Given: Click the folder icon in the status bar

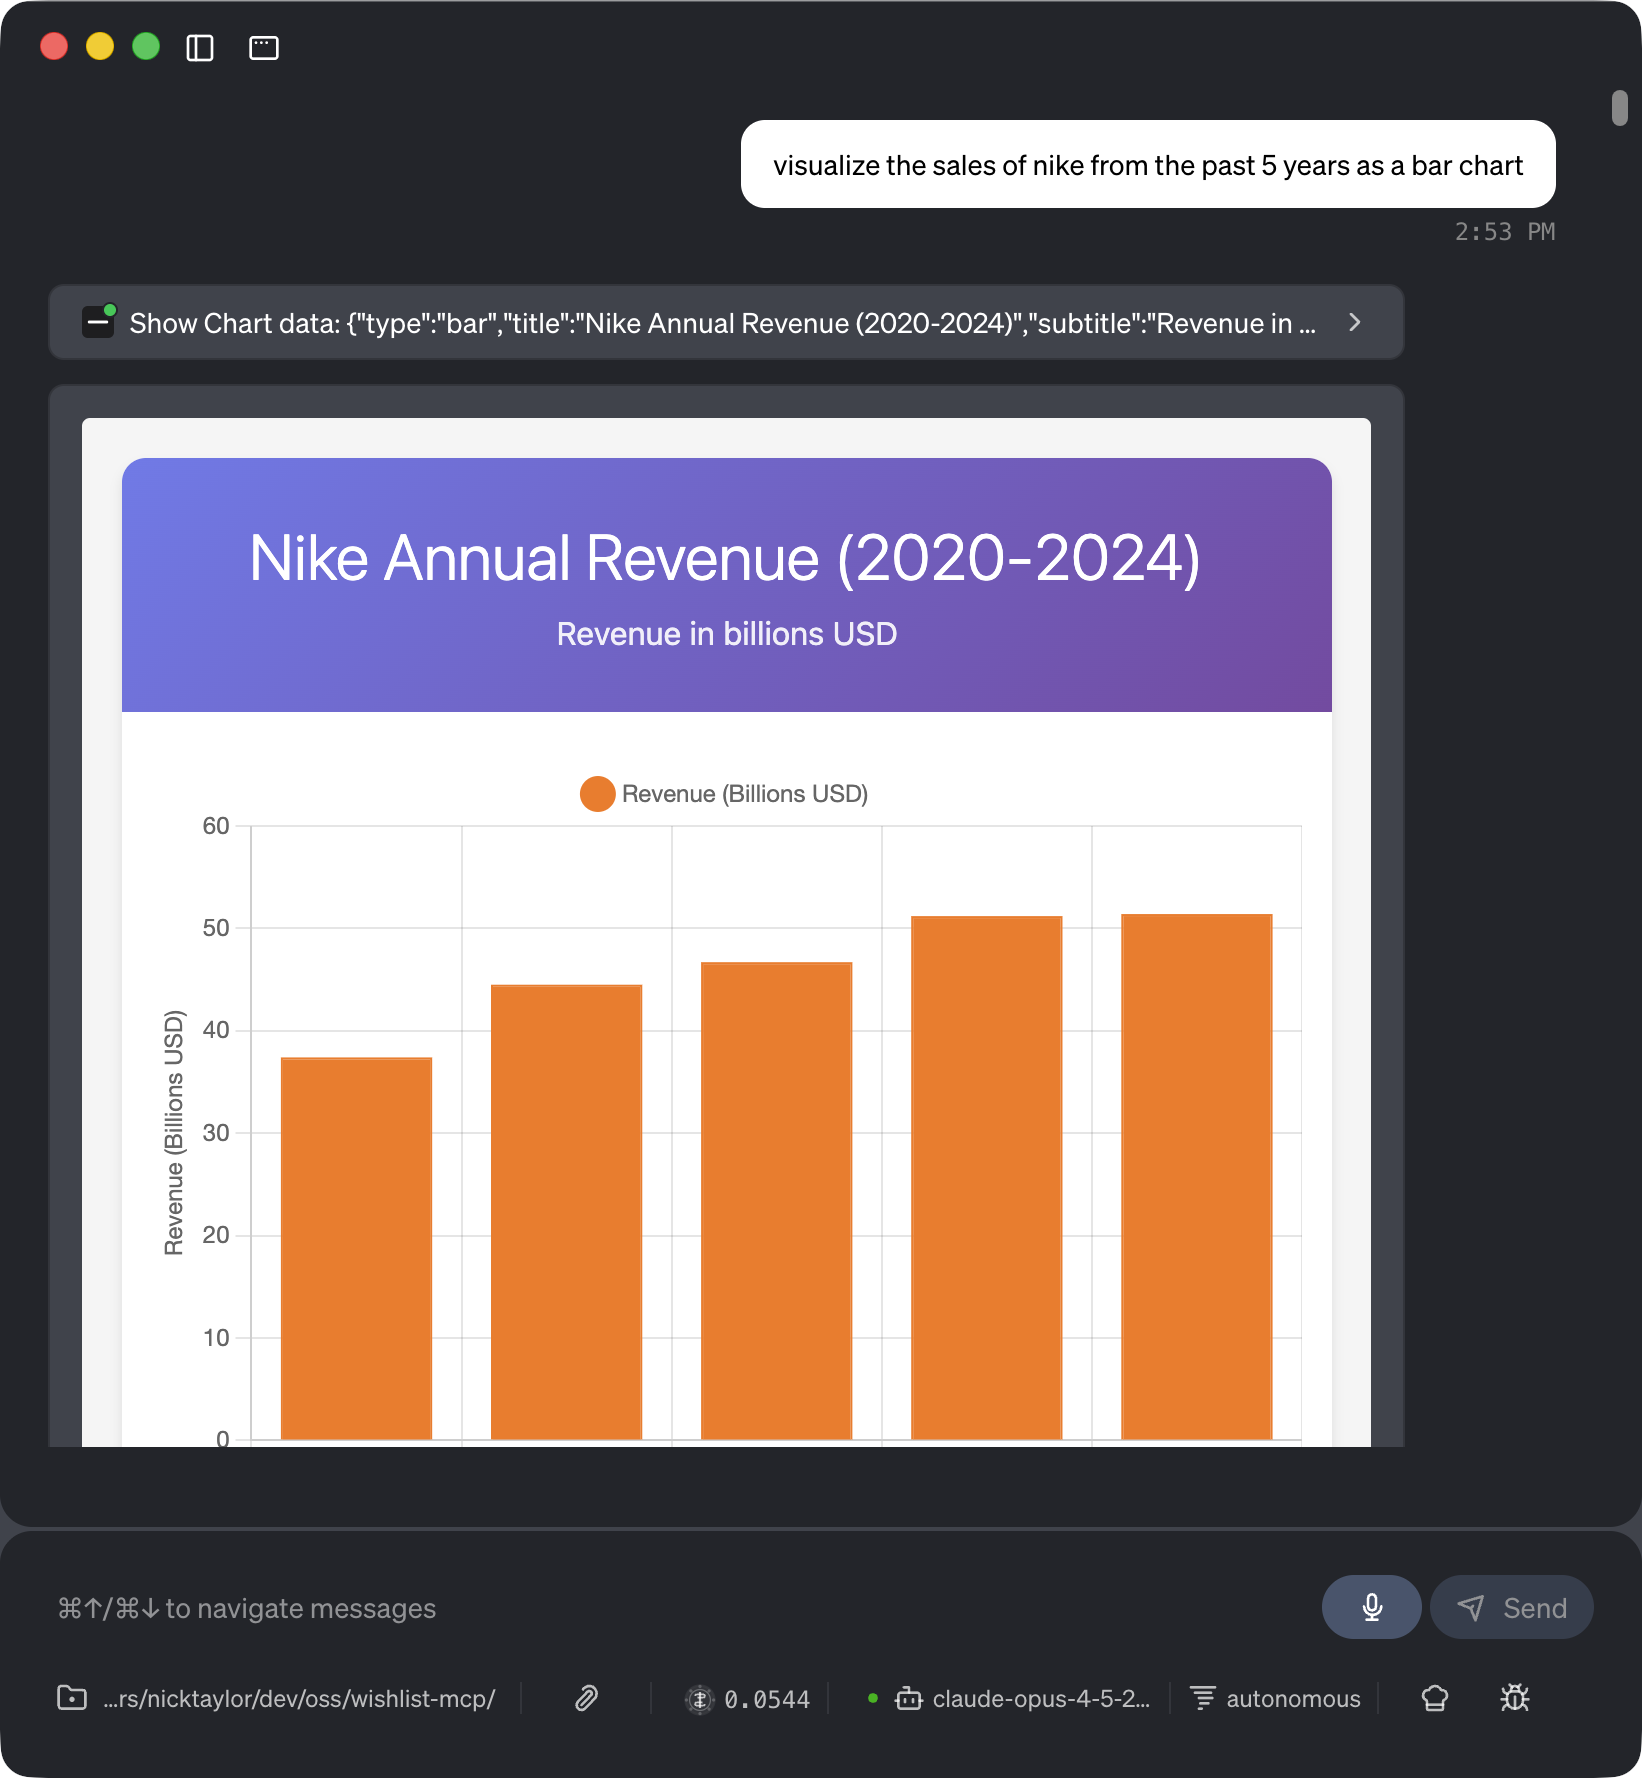Looking at the screenshot, I should pyautogui.click(x=71, y=1698).
